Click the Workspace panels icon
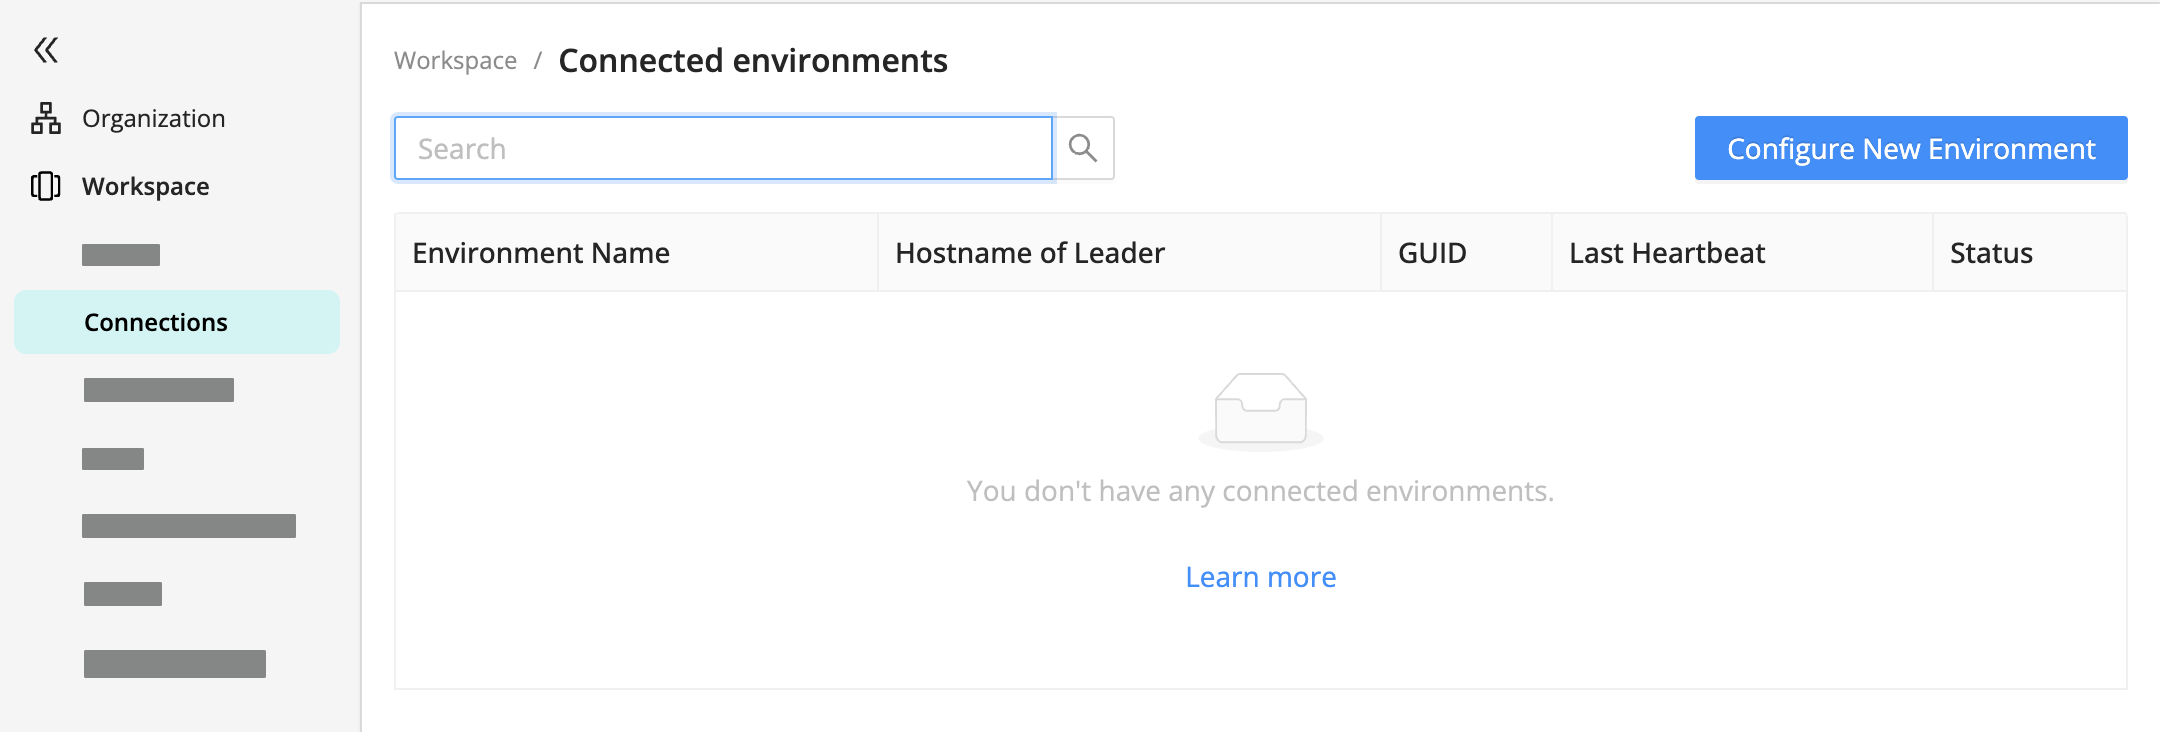This screenshot has width=2160, height=732. (x=44, y=185)
